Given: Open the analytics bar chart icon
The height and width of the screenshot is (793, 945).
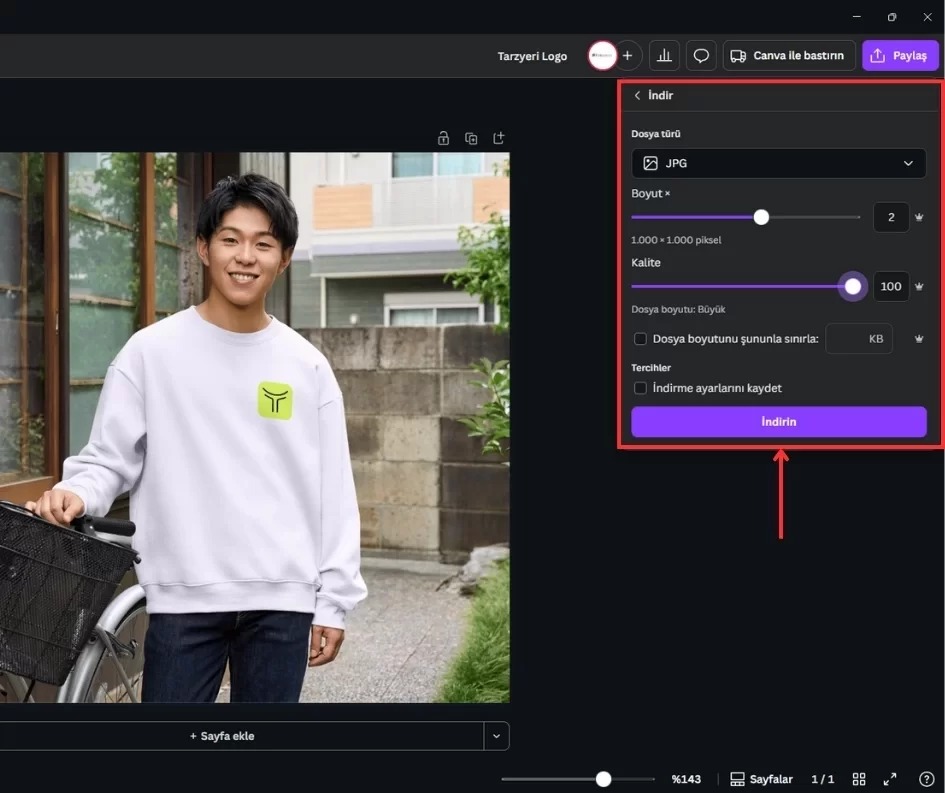Looking at the screenshot, I should click(664, 55).
